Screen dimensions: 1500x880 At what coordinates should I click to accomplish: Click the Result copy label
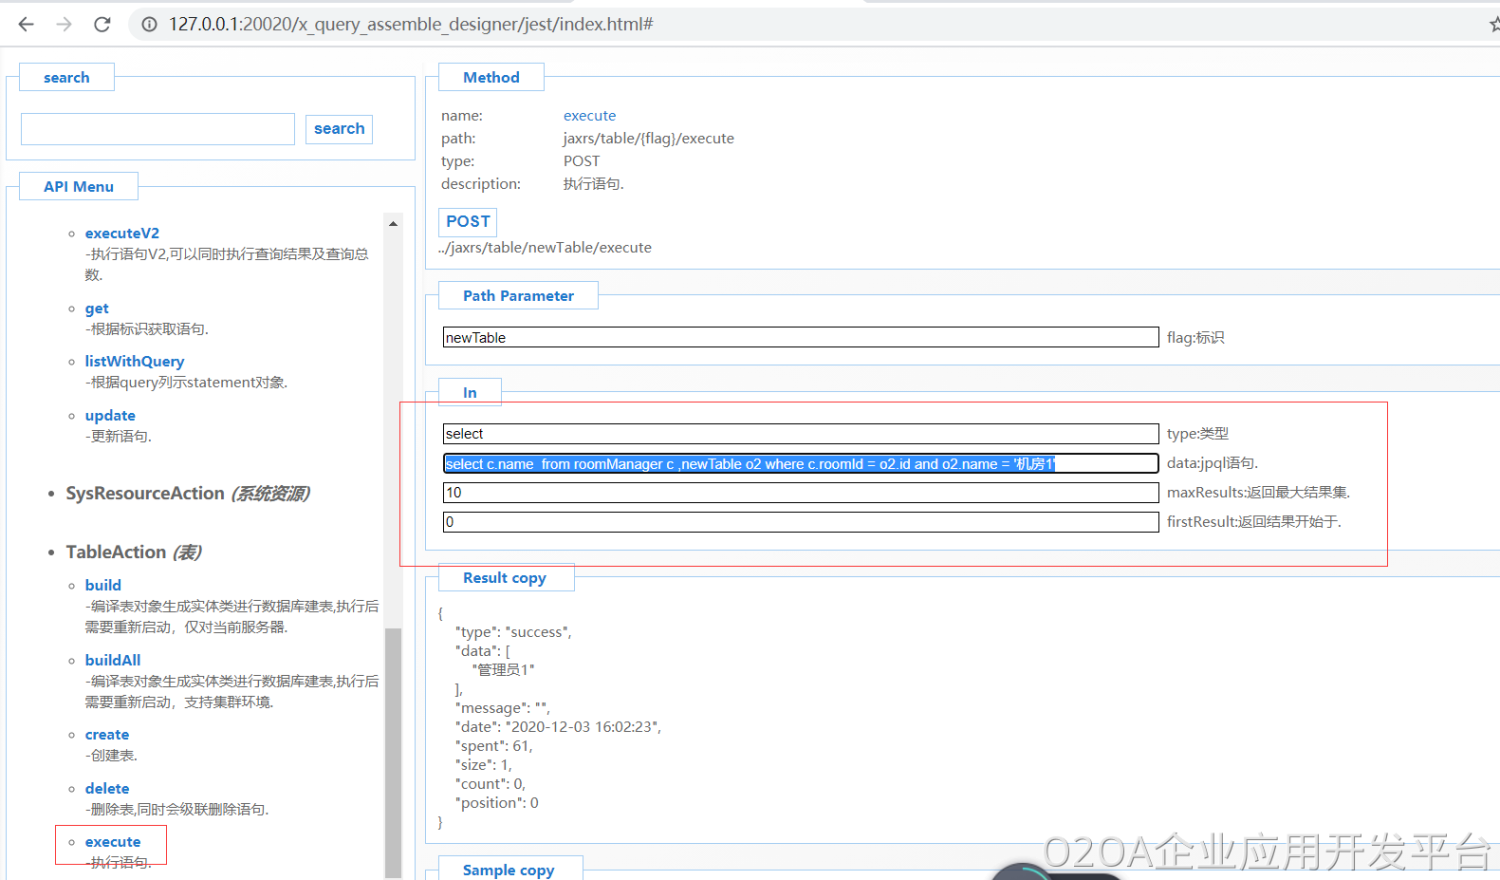tap(504, 578)
